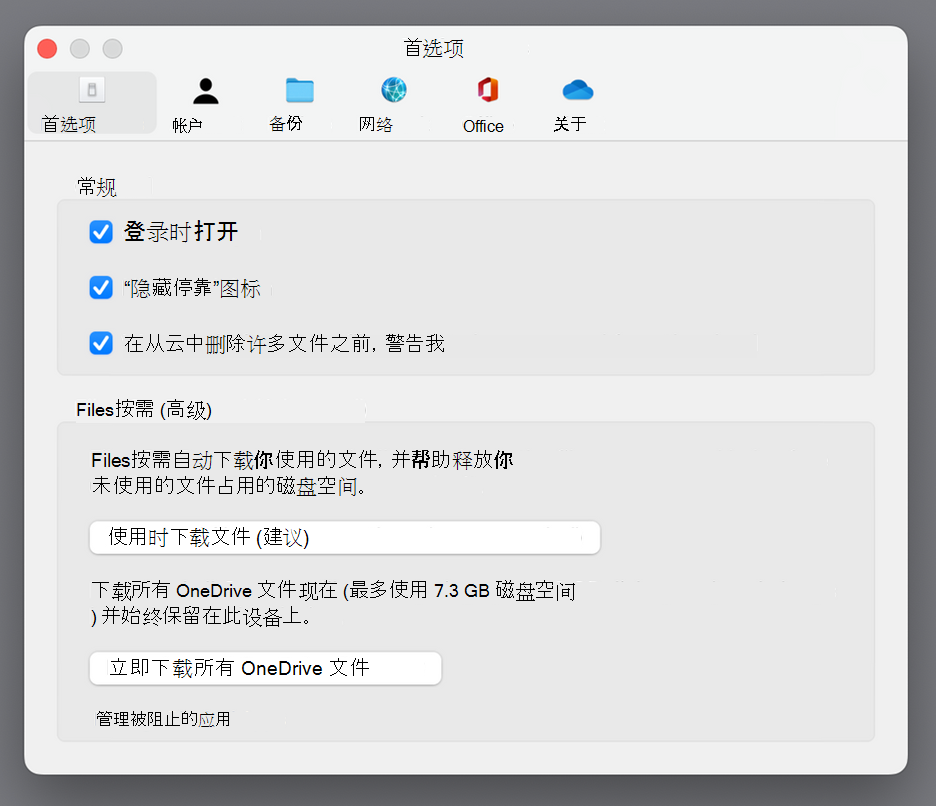This screenshot has height=806, width=936.
Task: Click 立即下载所有 OneDrive 文件 button
Action: [x=265, y=668]
